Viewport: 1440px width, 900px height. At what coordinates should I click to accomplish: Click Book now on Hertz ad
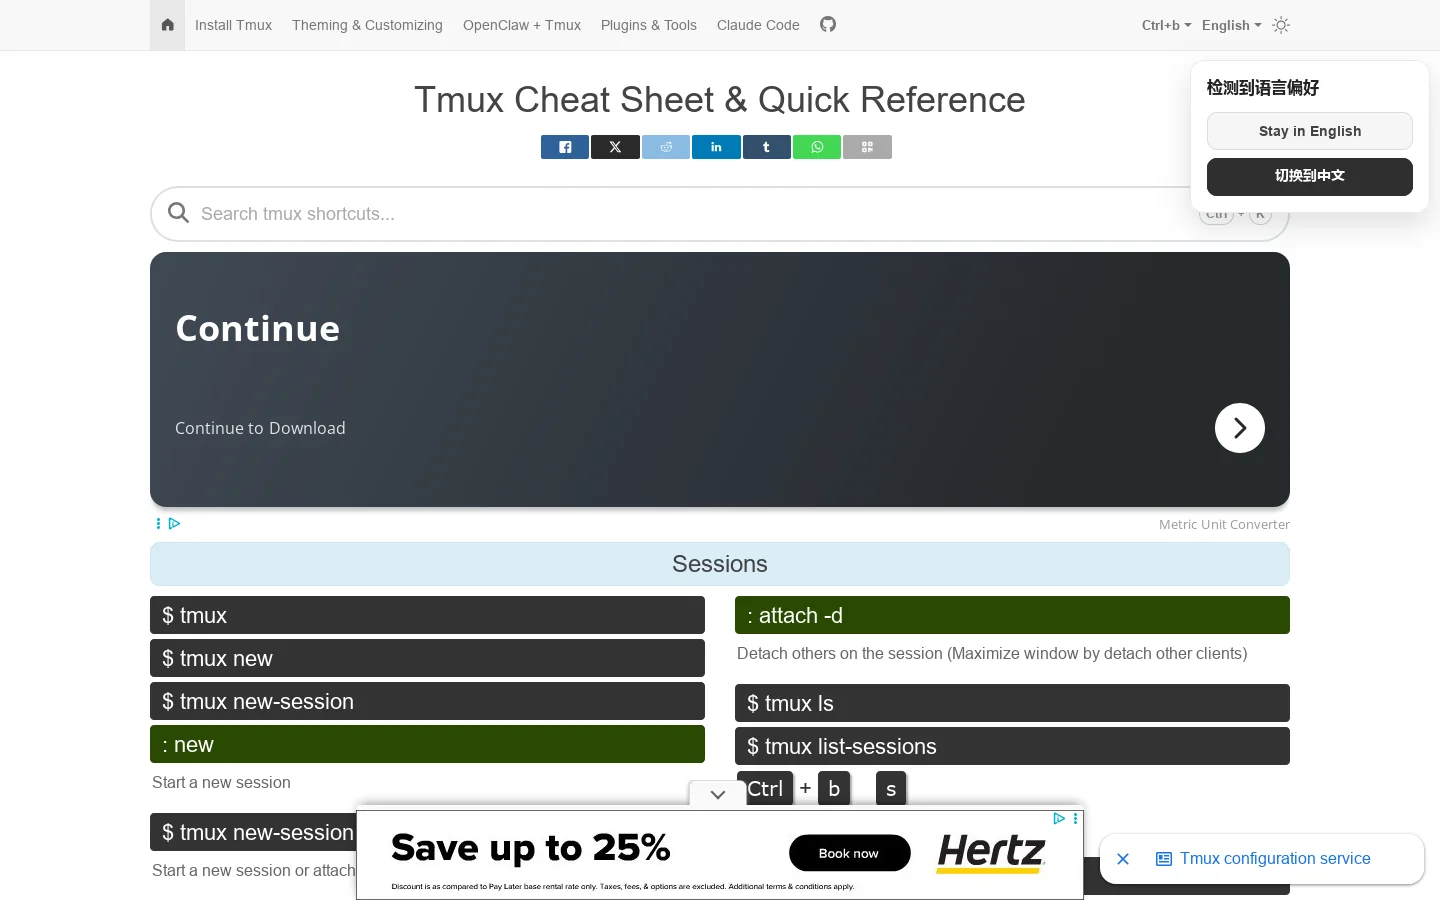coord(849,853)
